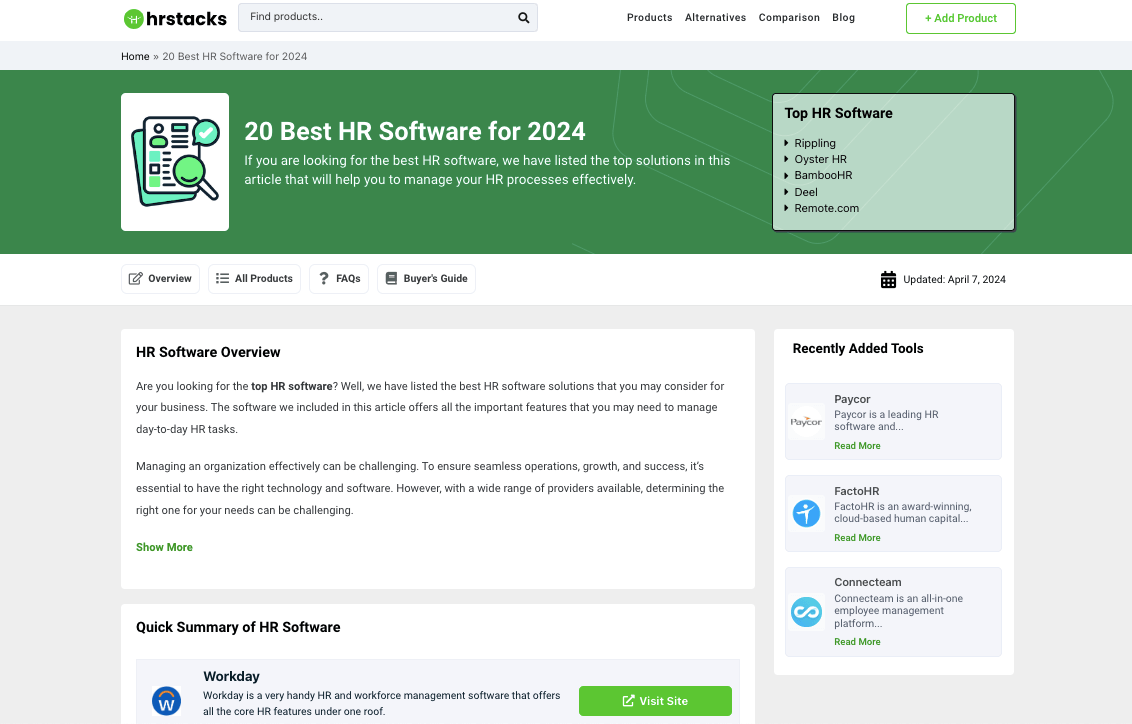Click the calendar icon by Updated date
Viewport: 1132px width, 724px height.
[888, 279]
